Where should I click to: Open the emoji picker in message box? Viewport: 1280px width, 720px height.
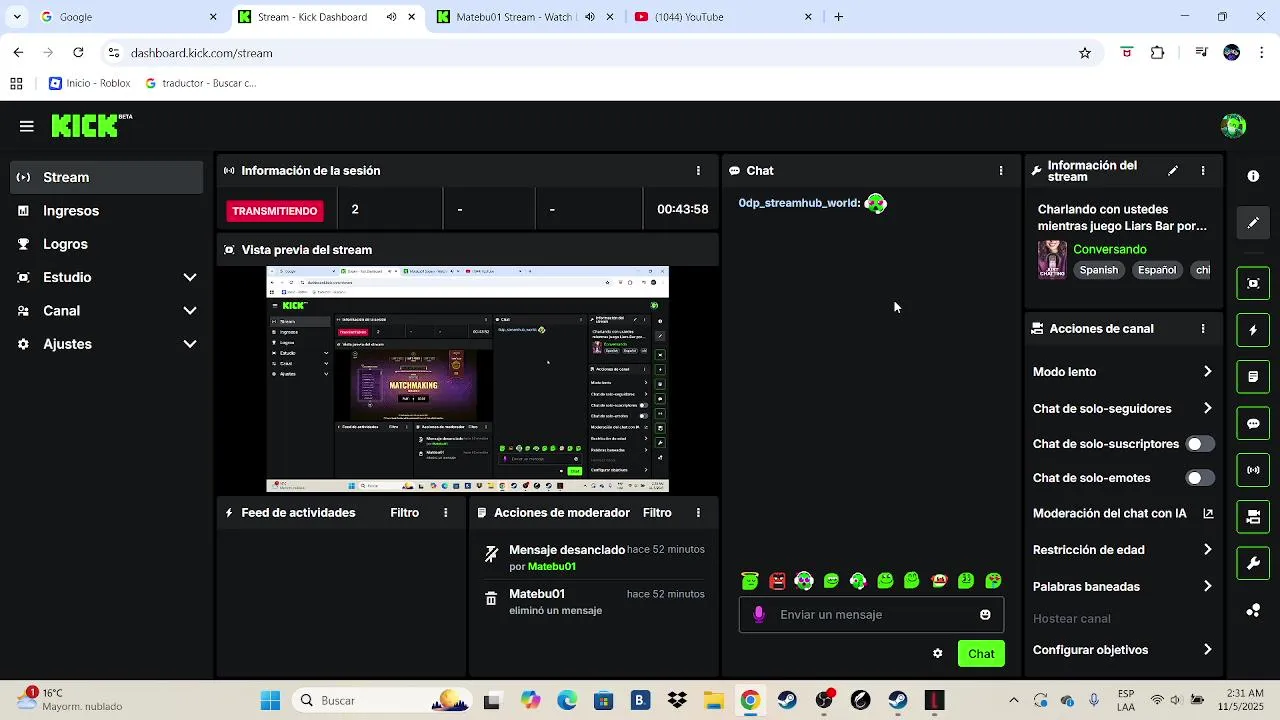click(985, 615)
